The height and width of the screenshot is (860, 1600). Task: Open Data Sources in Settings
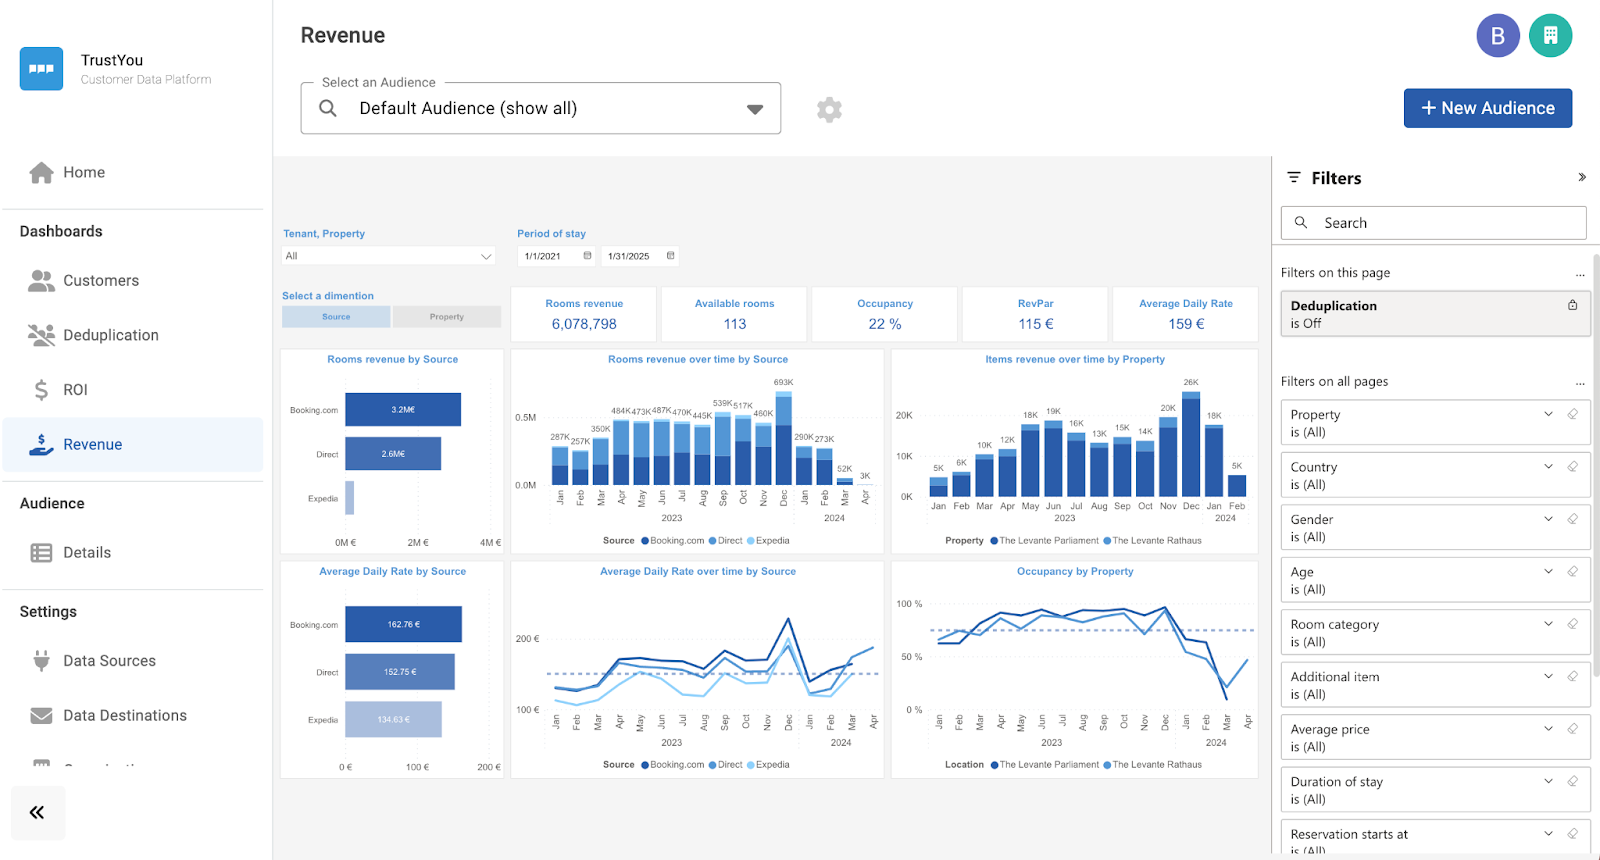[109, 661]
